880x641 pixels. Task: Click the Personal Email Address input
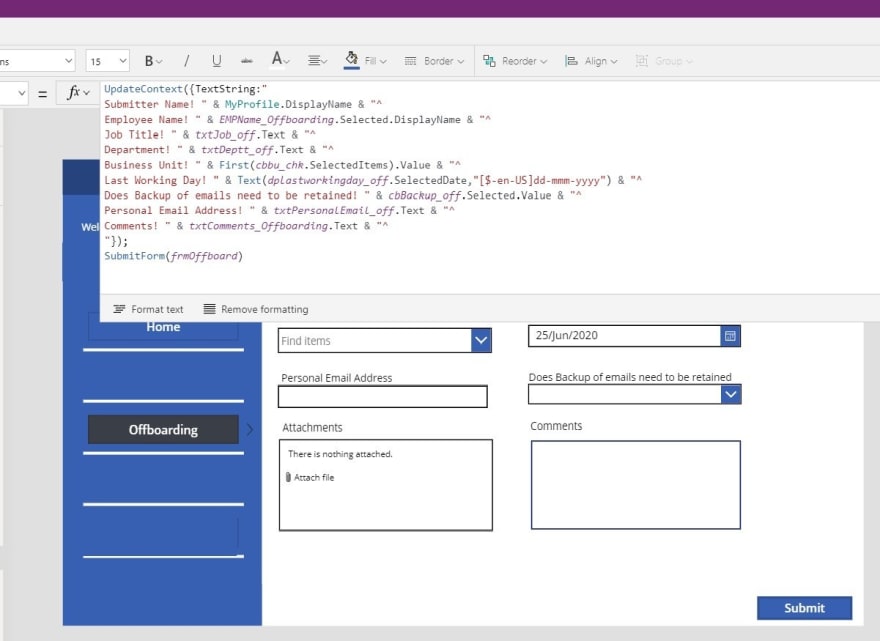click(x=383, y=397)
